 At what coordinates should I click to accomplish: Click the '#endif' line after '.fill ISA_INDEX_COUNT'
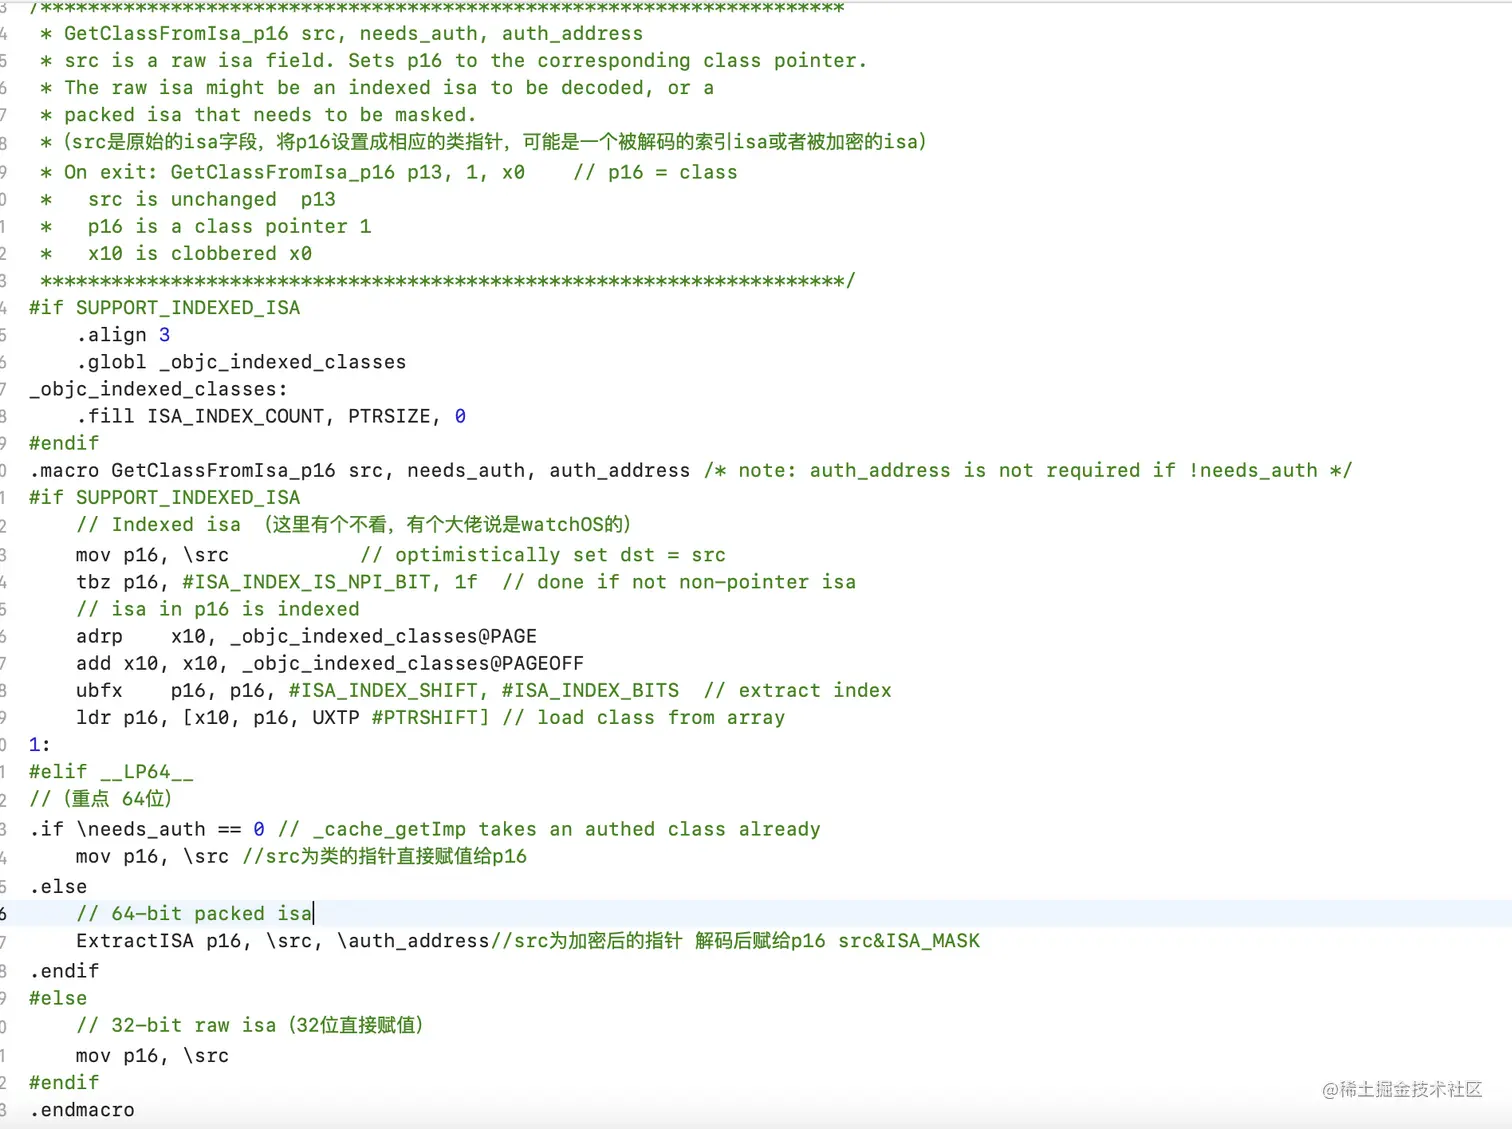64,443
